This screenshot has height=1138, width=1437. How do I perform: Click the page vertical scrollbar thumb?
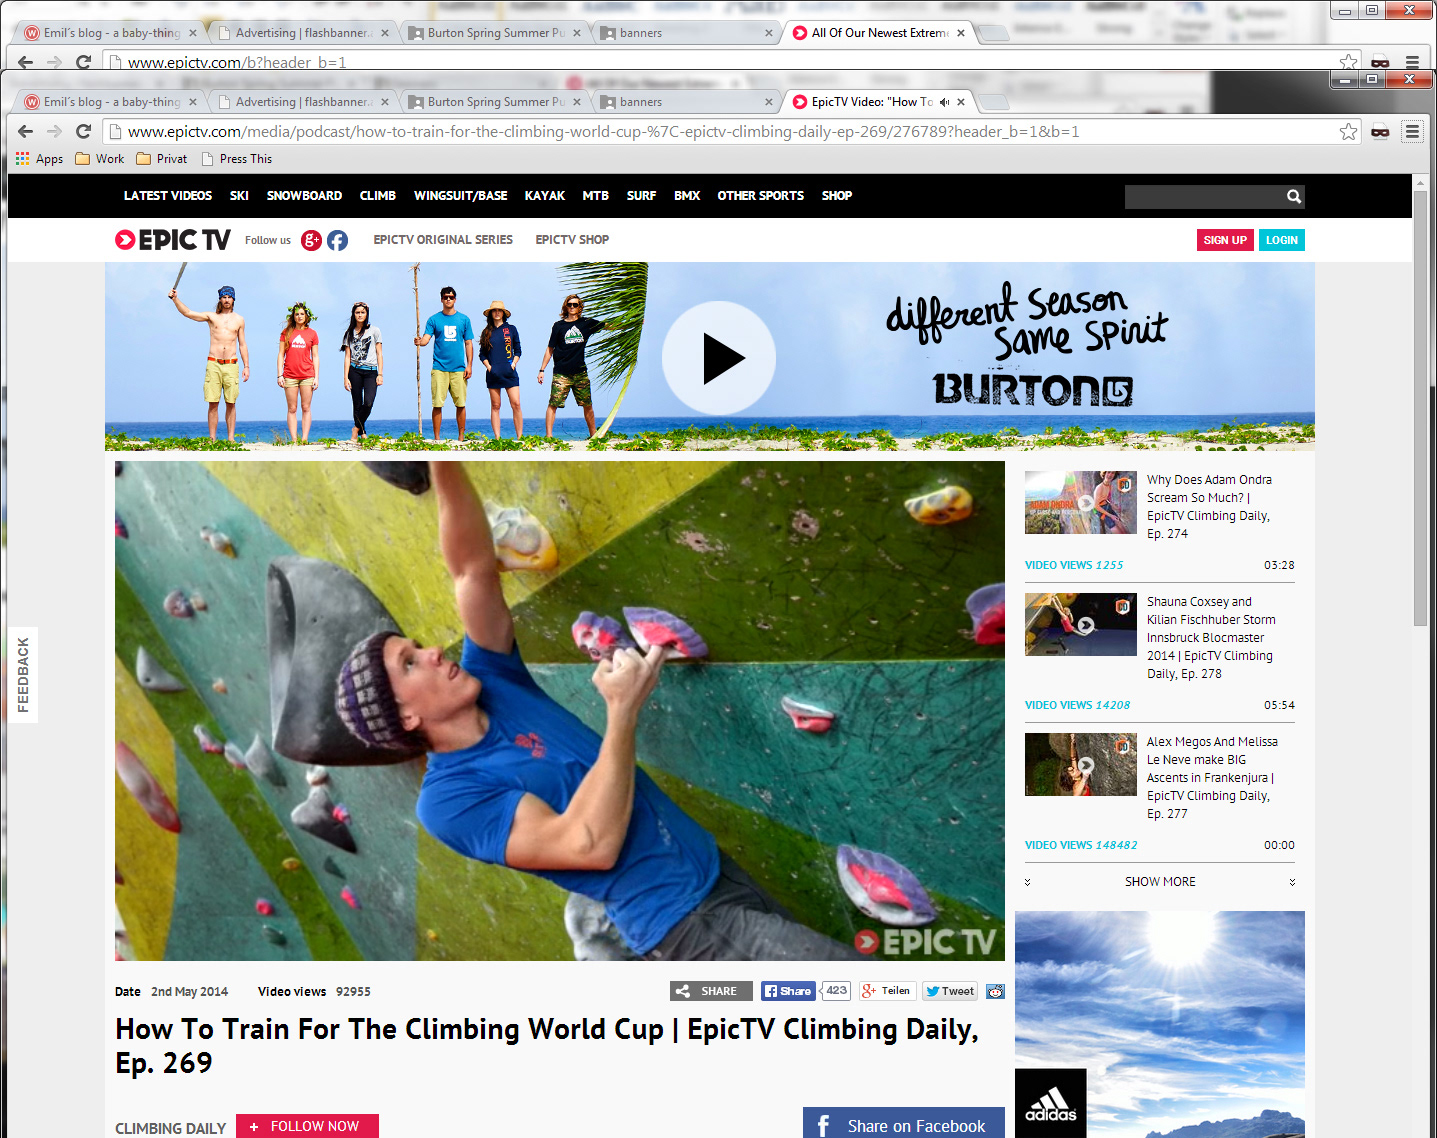click(1420, 408)
